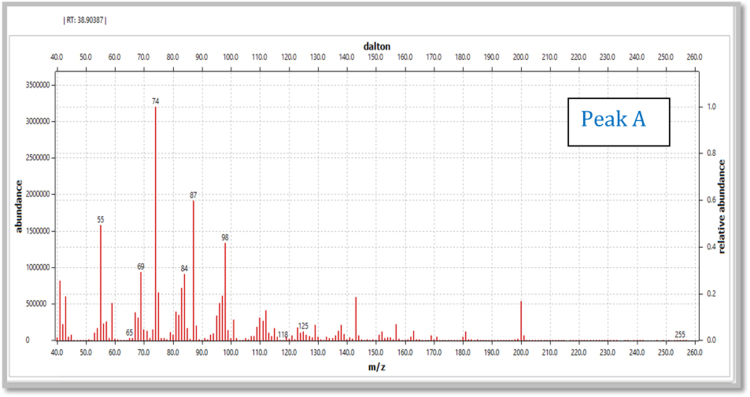Viewport: 750px width, 397px height.
Task: Click the peak label '98'
Action: pos(225,237)
